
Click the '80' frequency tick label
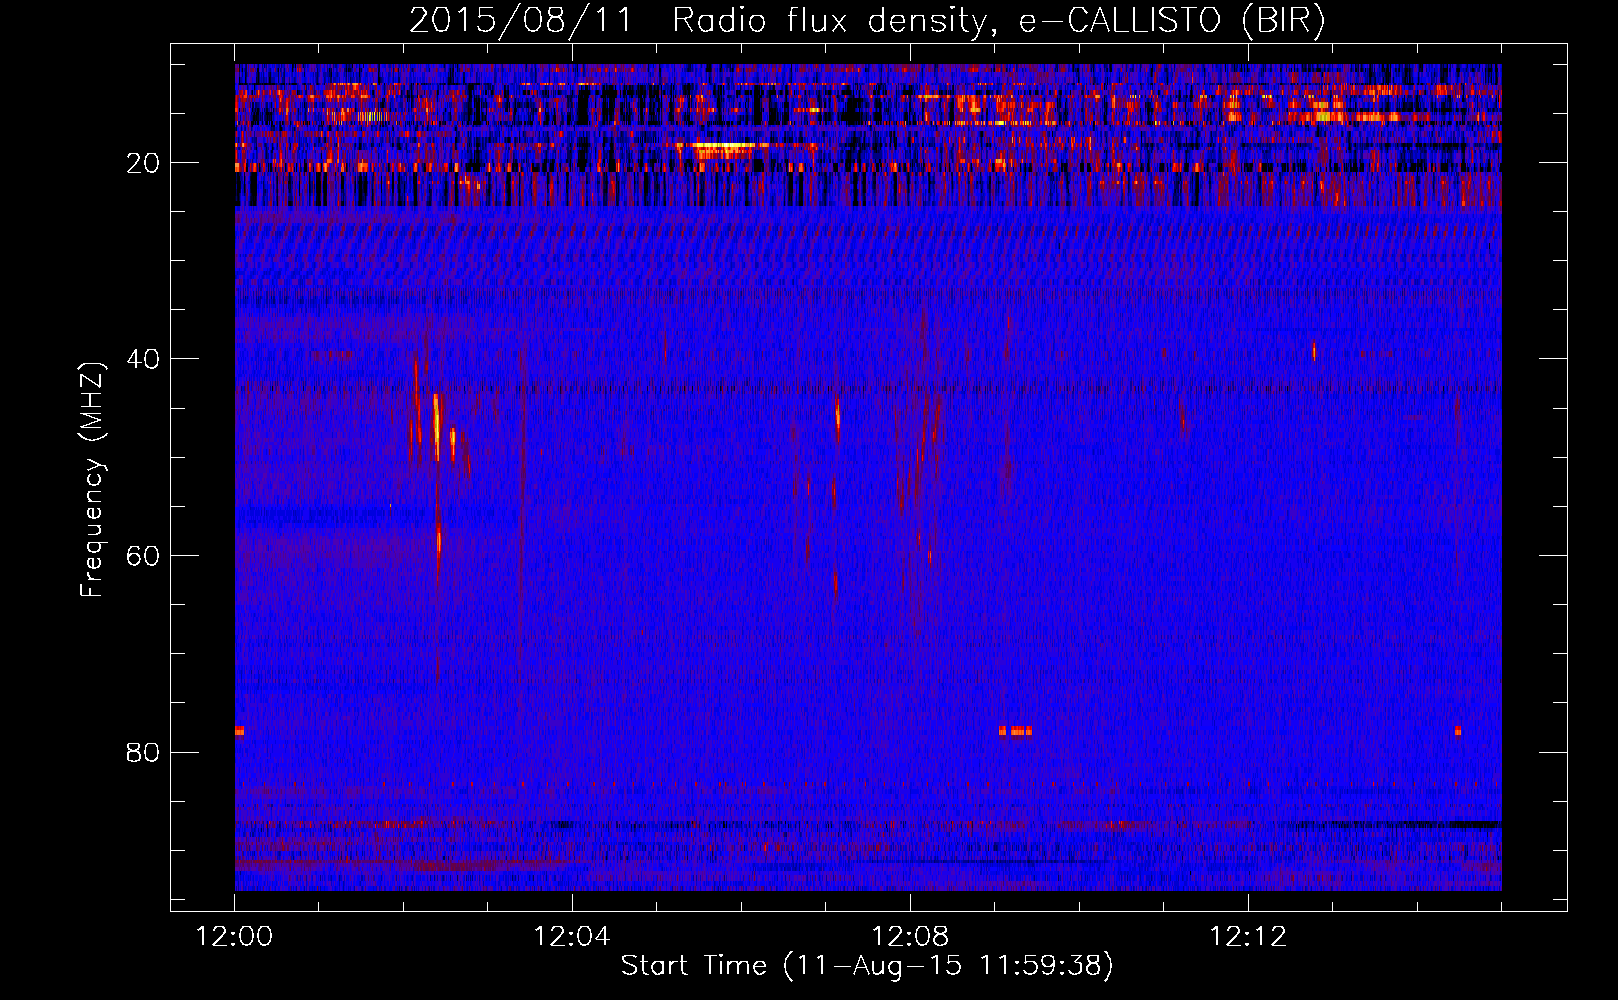point(143,752)
